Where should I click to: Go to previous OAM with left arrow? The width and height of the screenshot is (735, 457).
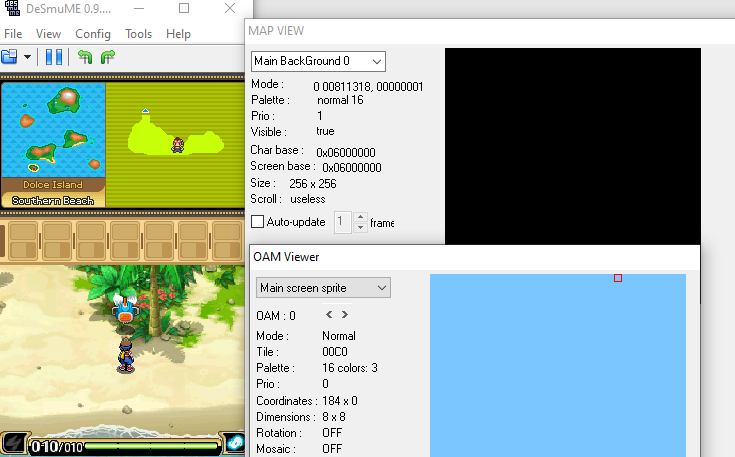[x=329, y=315]
